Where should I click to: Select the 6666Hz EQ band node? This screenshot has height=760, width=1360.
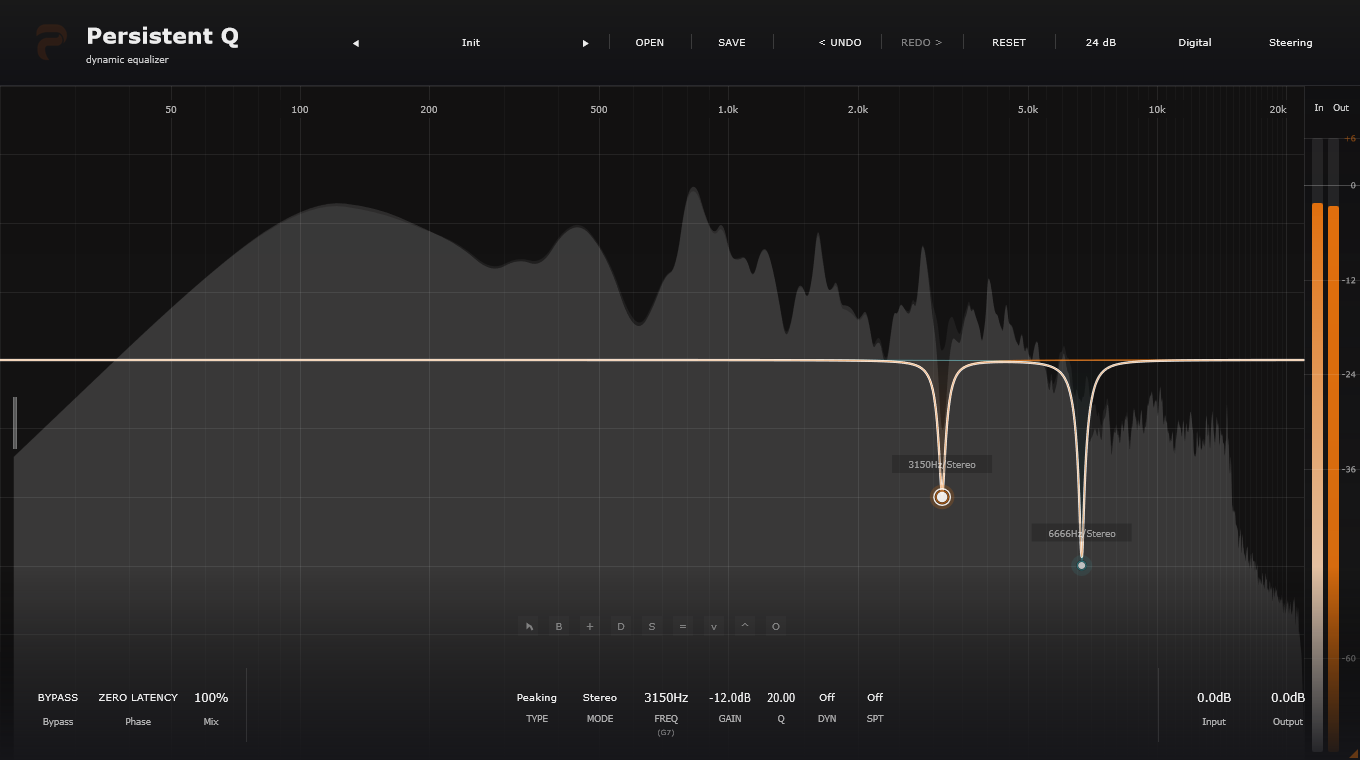pyautogui.click(x=1081, y=565)
